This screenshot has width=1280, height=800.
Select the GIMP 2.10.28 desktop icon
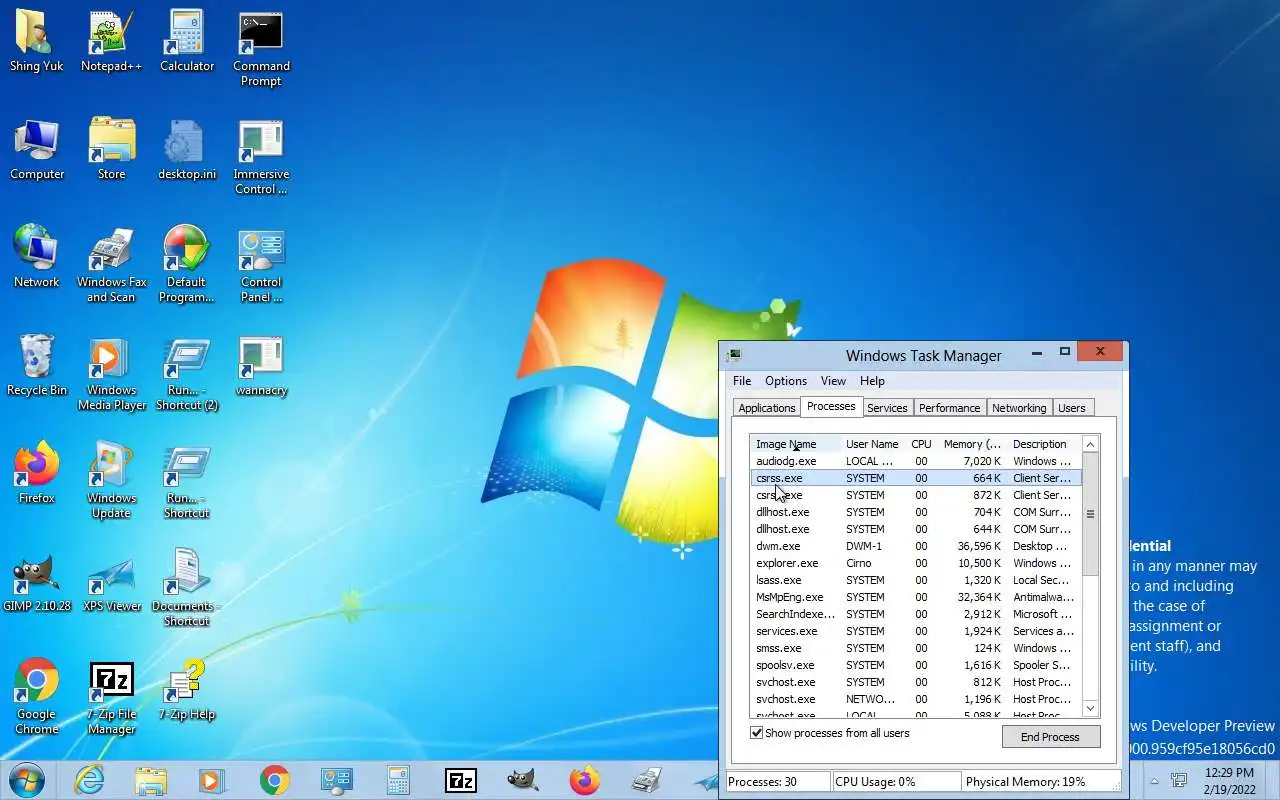click(37, 581)
